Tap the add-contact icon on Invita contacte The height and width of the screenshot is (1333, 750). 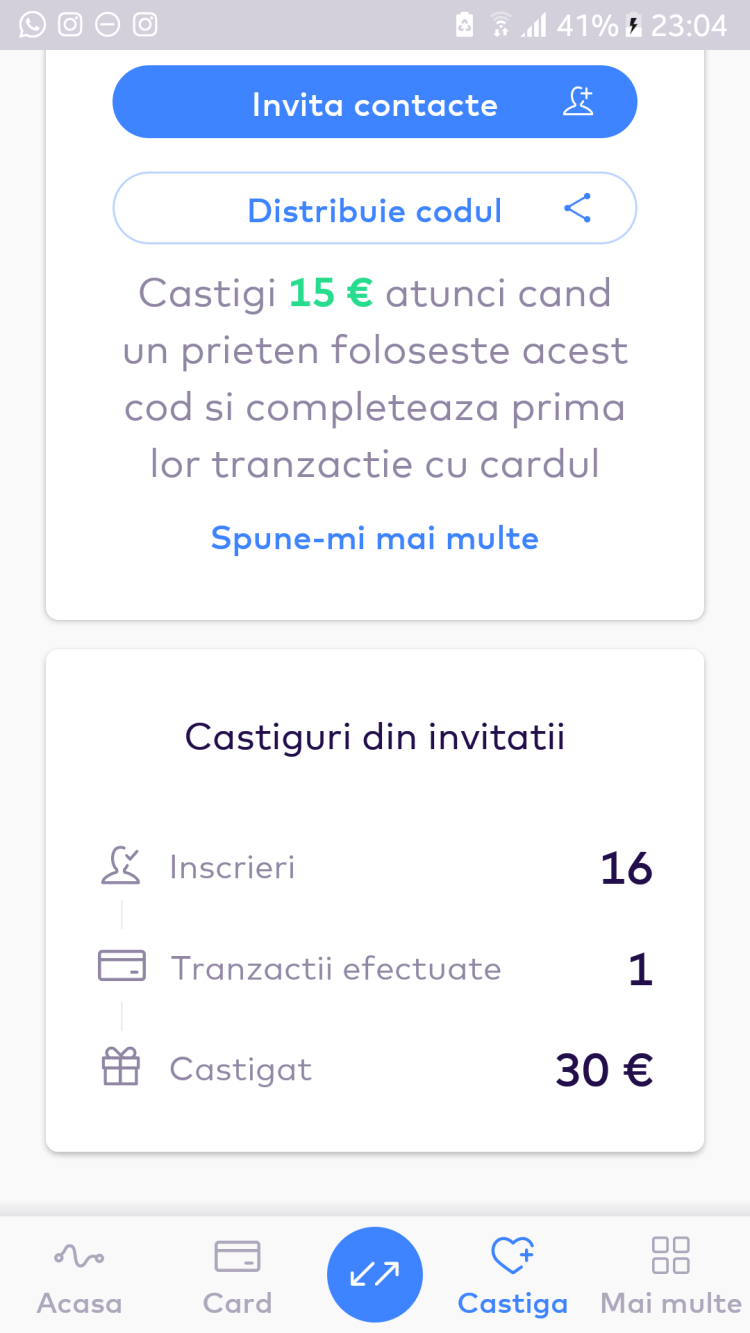click(x=578, y=102)
